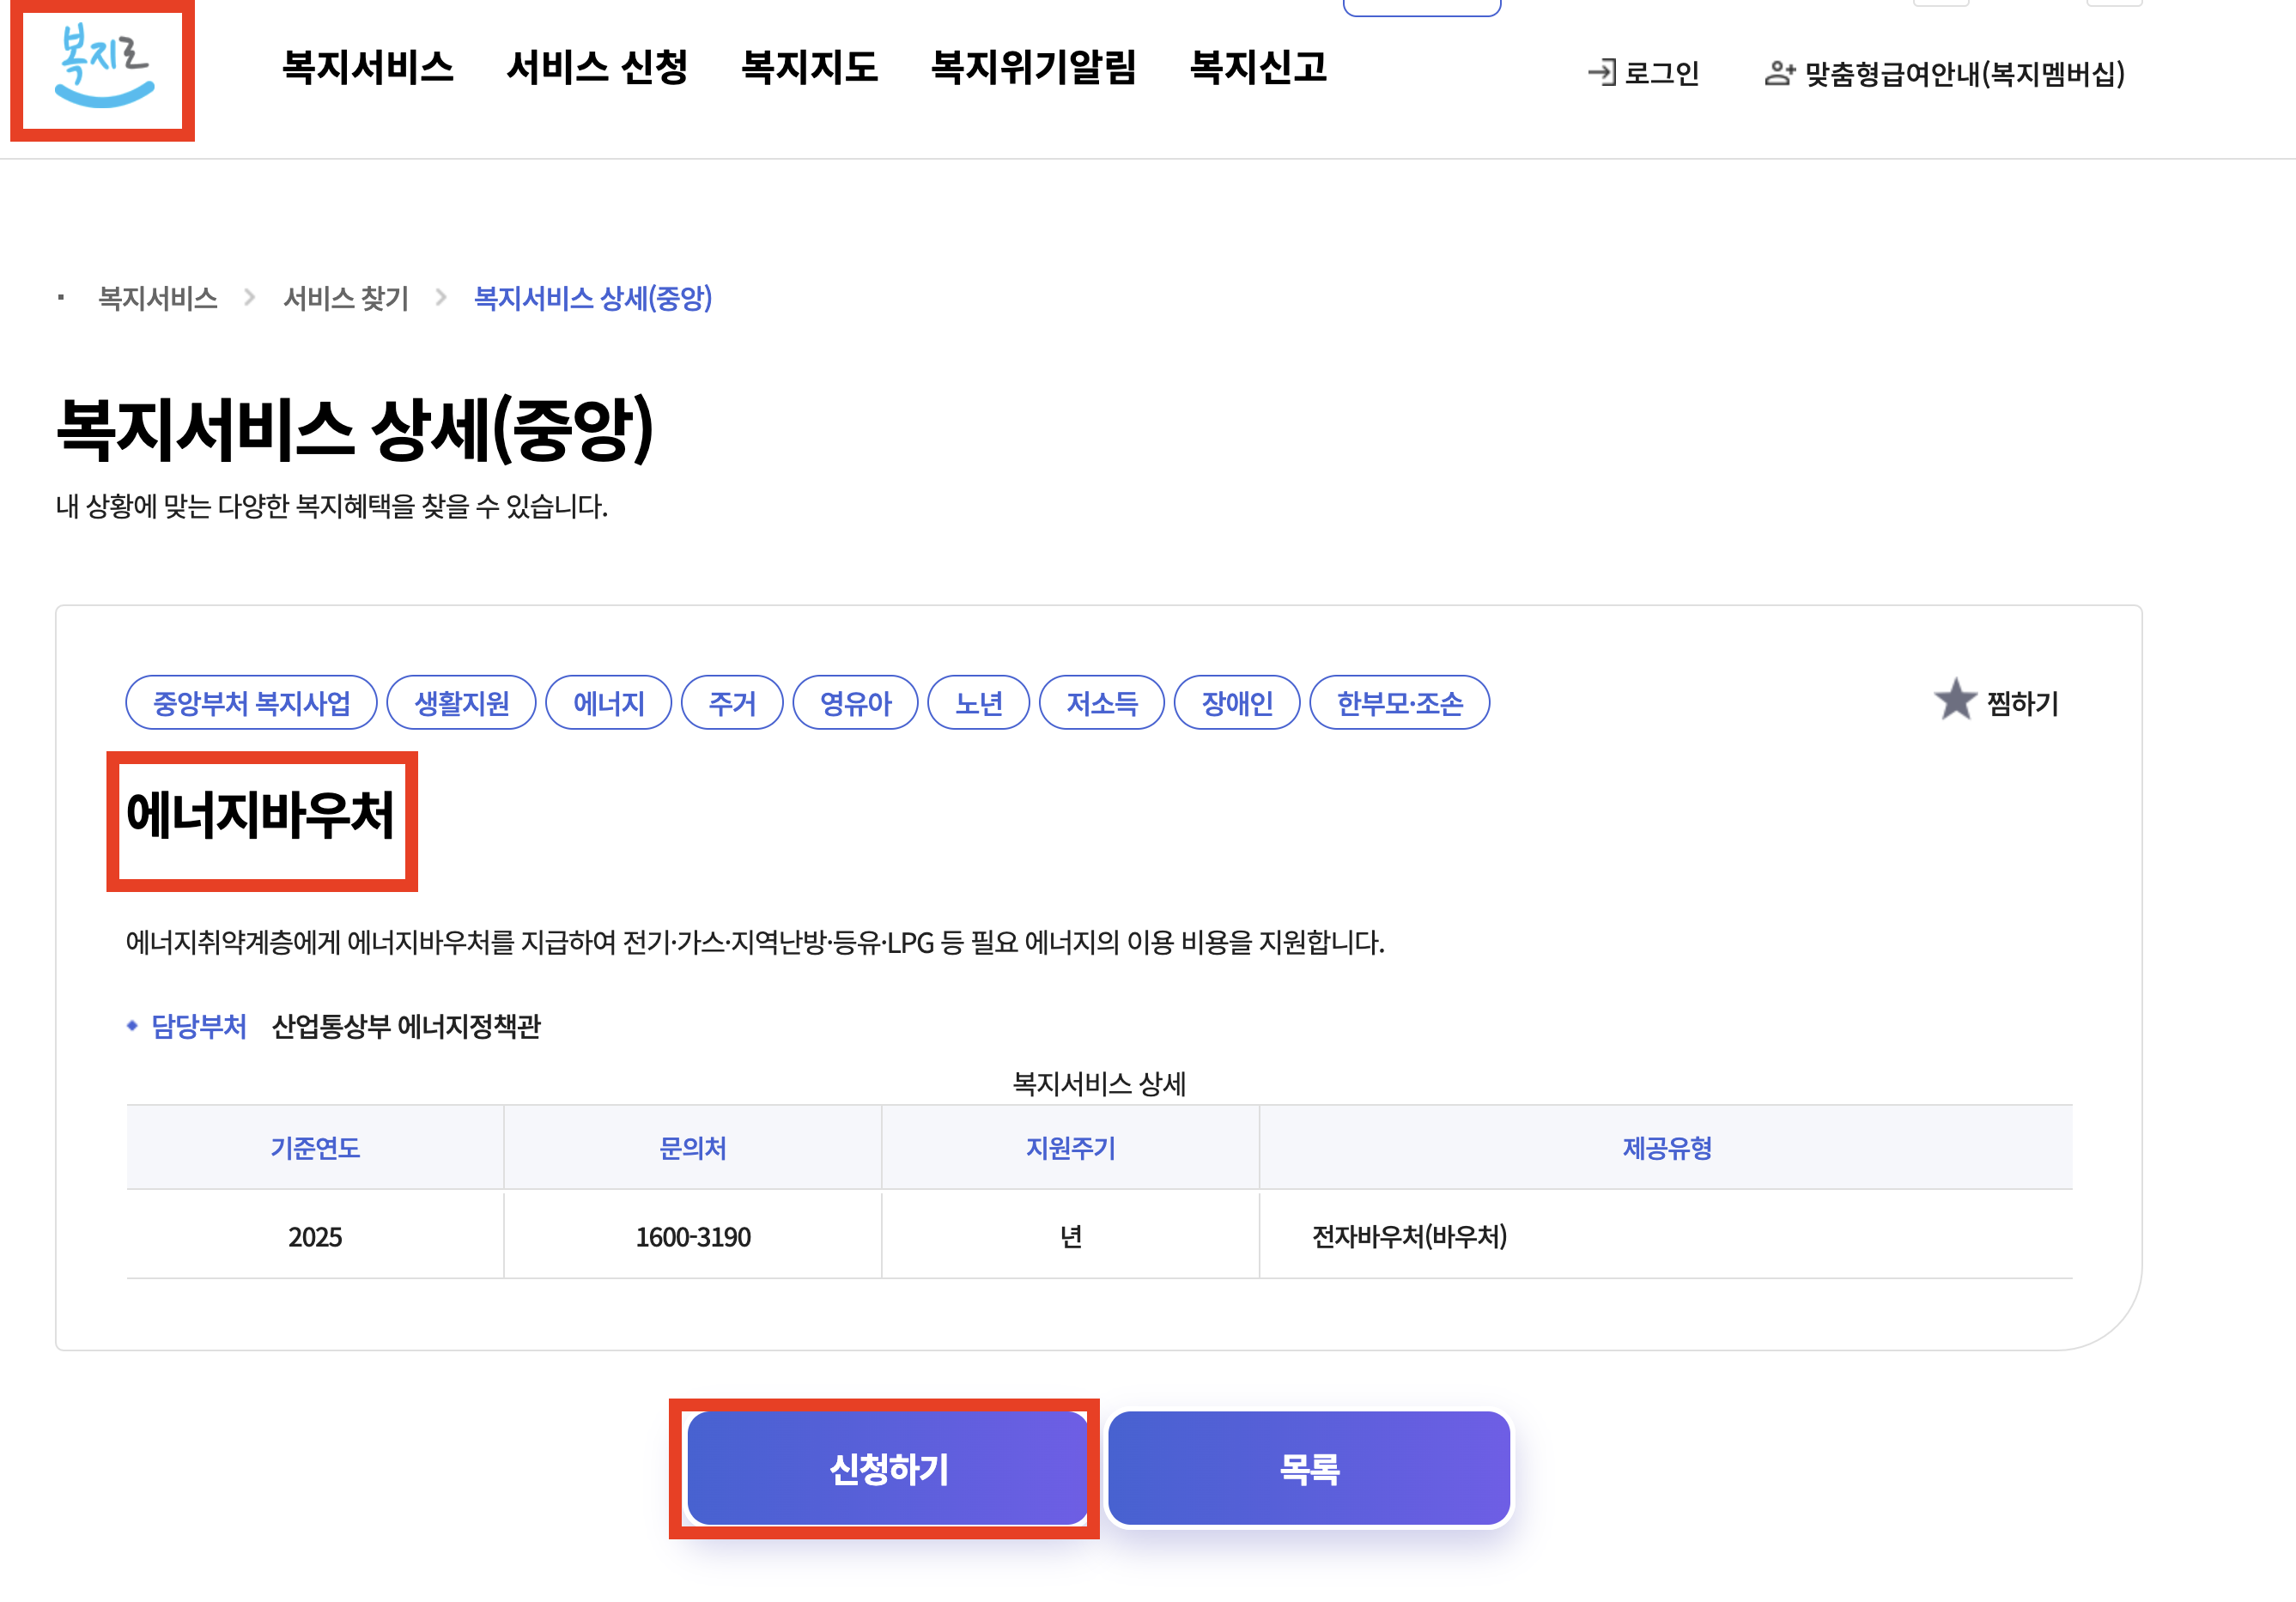Click the 복지서비스 breadcrumb link

pyautogui.click(x=158, y=298)
